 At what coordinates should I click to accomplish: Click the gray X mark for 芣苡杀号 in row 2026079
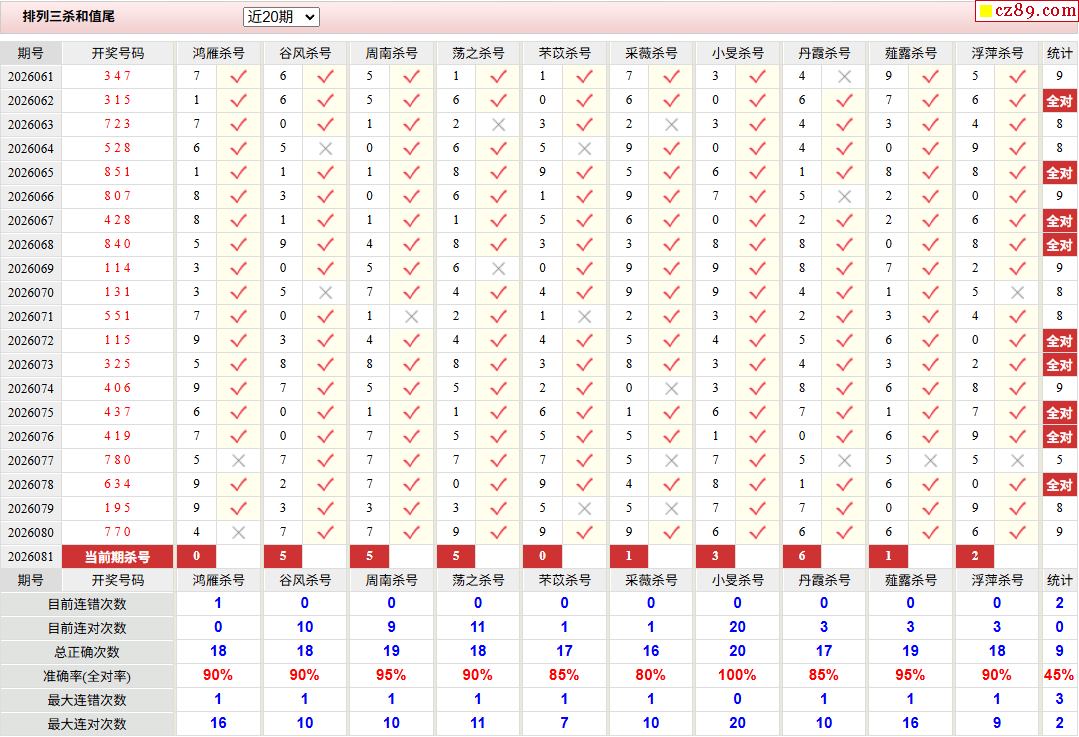[585, 509]
